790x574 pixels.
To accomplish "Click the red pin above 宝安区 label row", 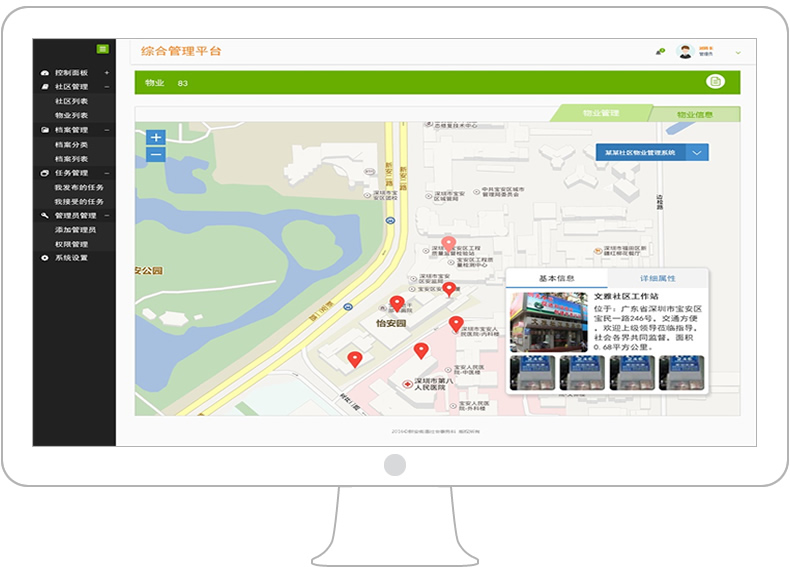I will pyautogui.click(x=449, y=289).
